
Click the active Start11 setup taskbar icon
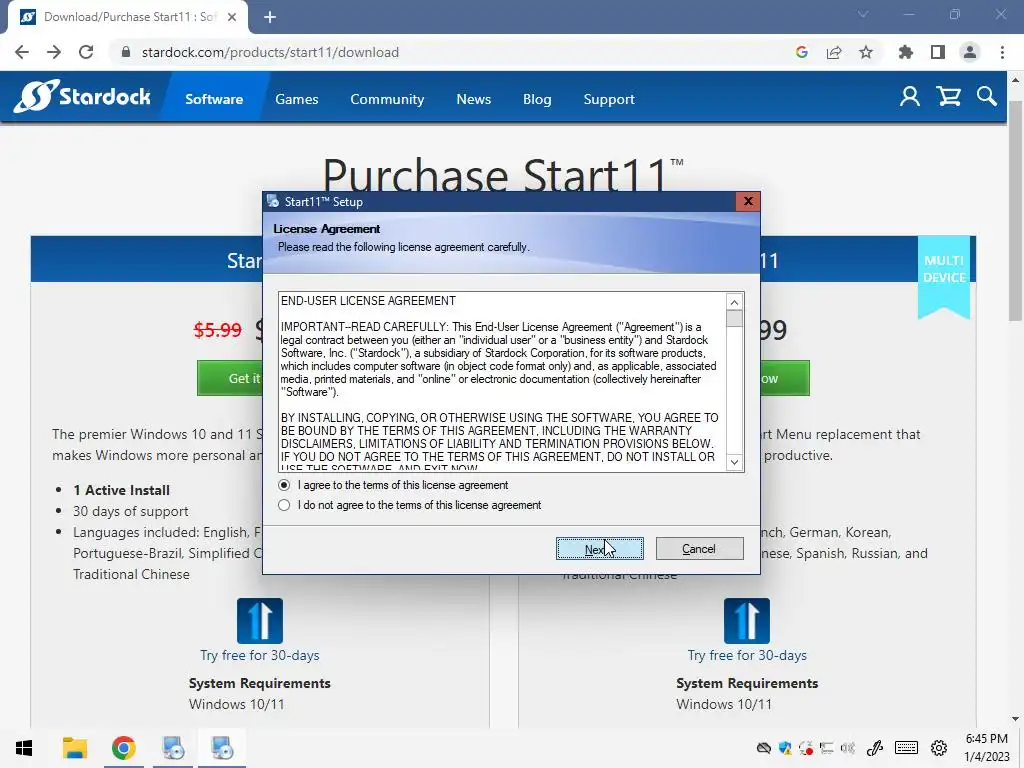222,748
